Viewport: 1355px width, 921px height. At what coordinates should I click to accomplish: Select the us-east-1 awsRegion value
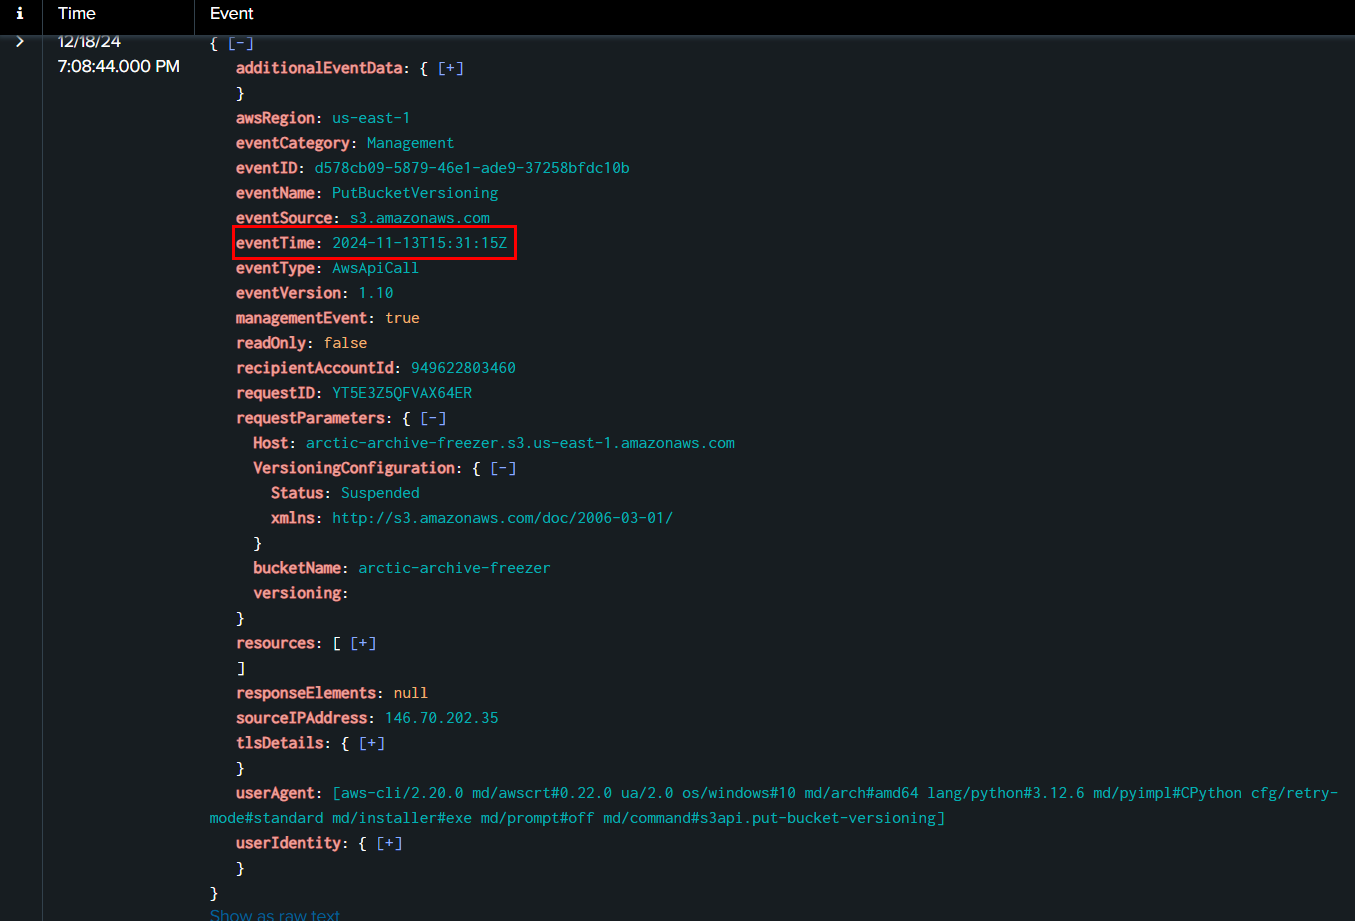tap(370, 117)
